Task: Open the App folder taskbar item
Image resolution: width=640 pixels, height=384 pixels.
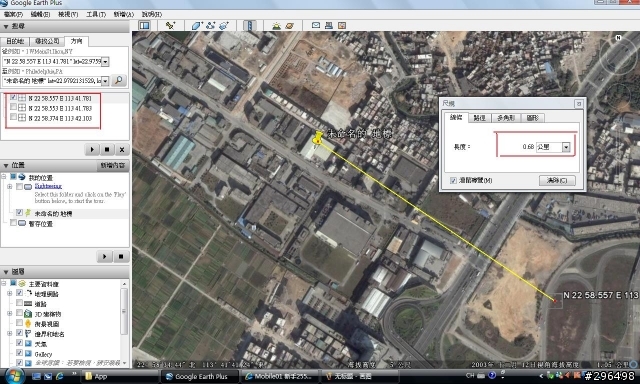Action: click(119, 376)
